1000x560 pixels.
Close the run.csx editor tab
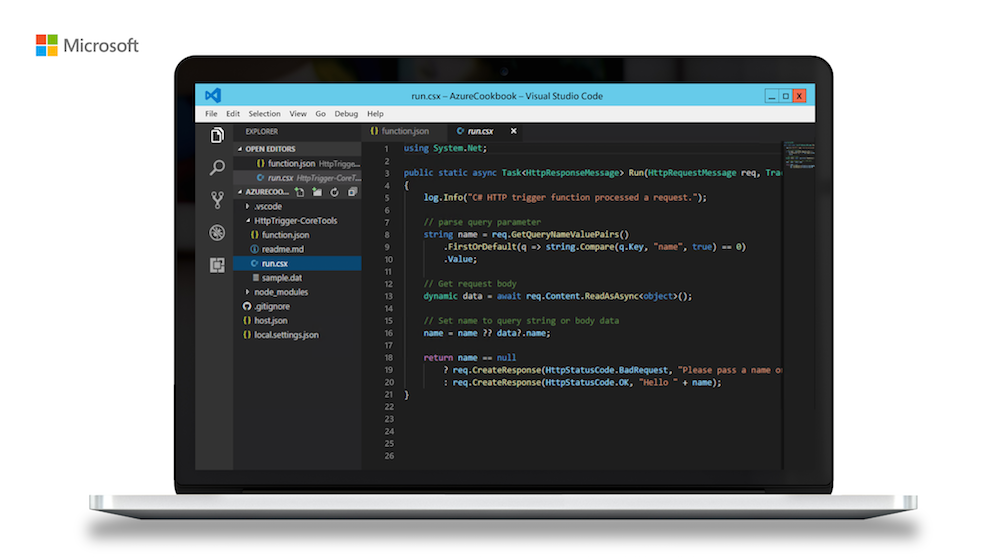pyautogui.click(x=513, y=131)
